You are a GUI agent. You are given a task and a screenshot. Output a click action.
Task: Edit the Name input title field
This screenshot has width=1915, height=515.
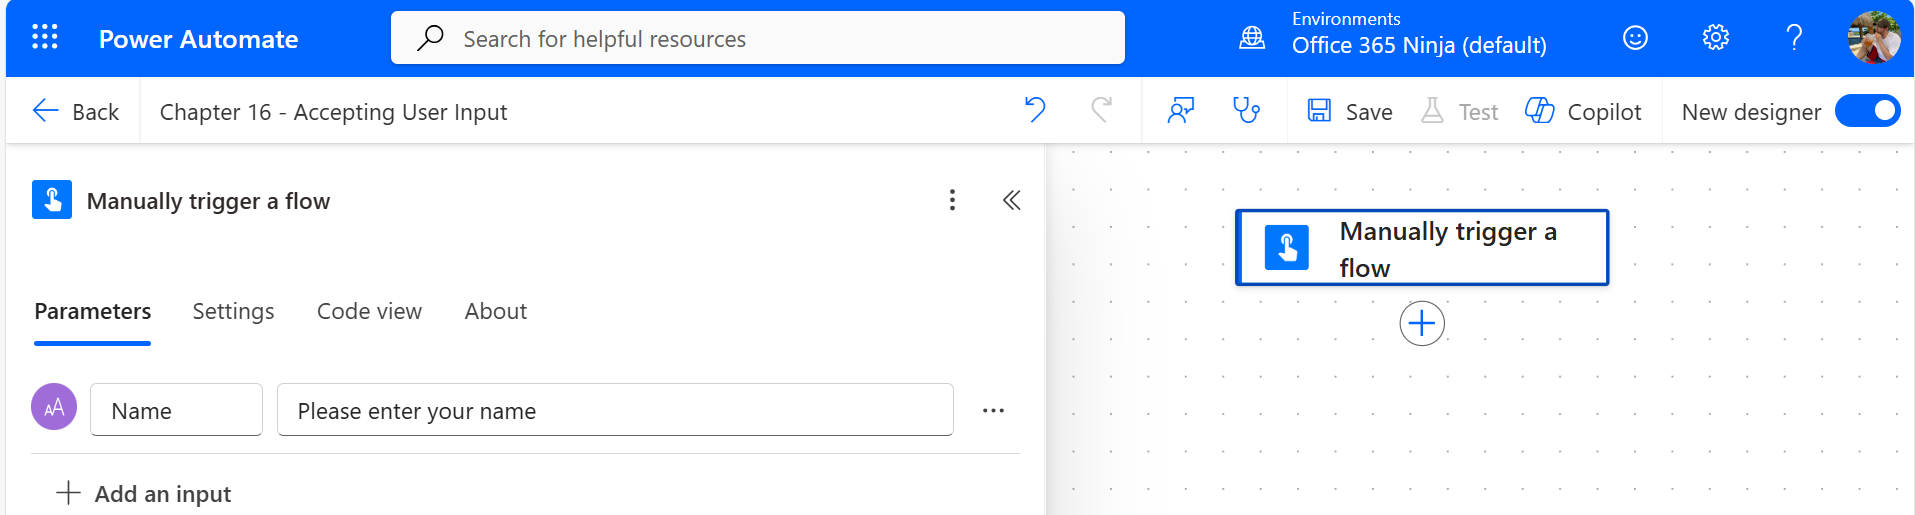tap(176, 410)
